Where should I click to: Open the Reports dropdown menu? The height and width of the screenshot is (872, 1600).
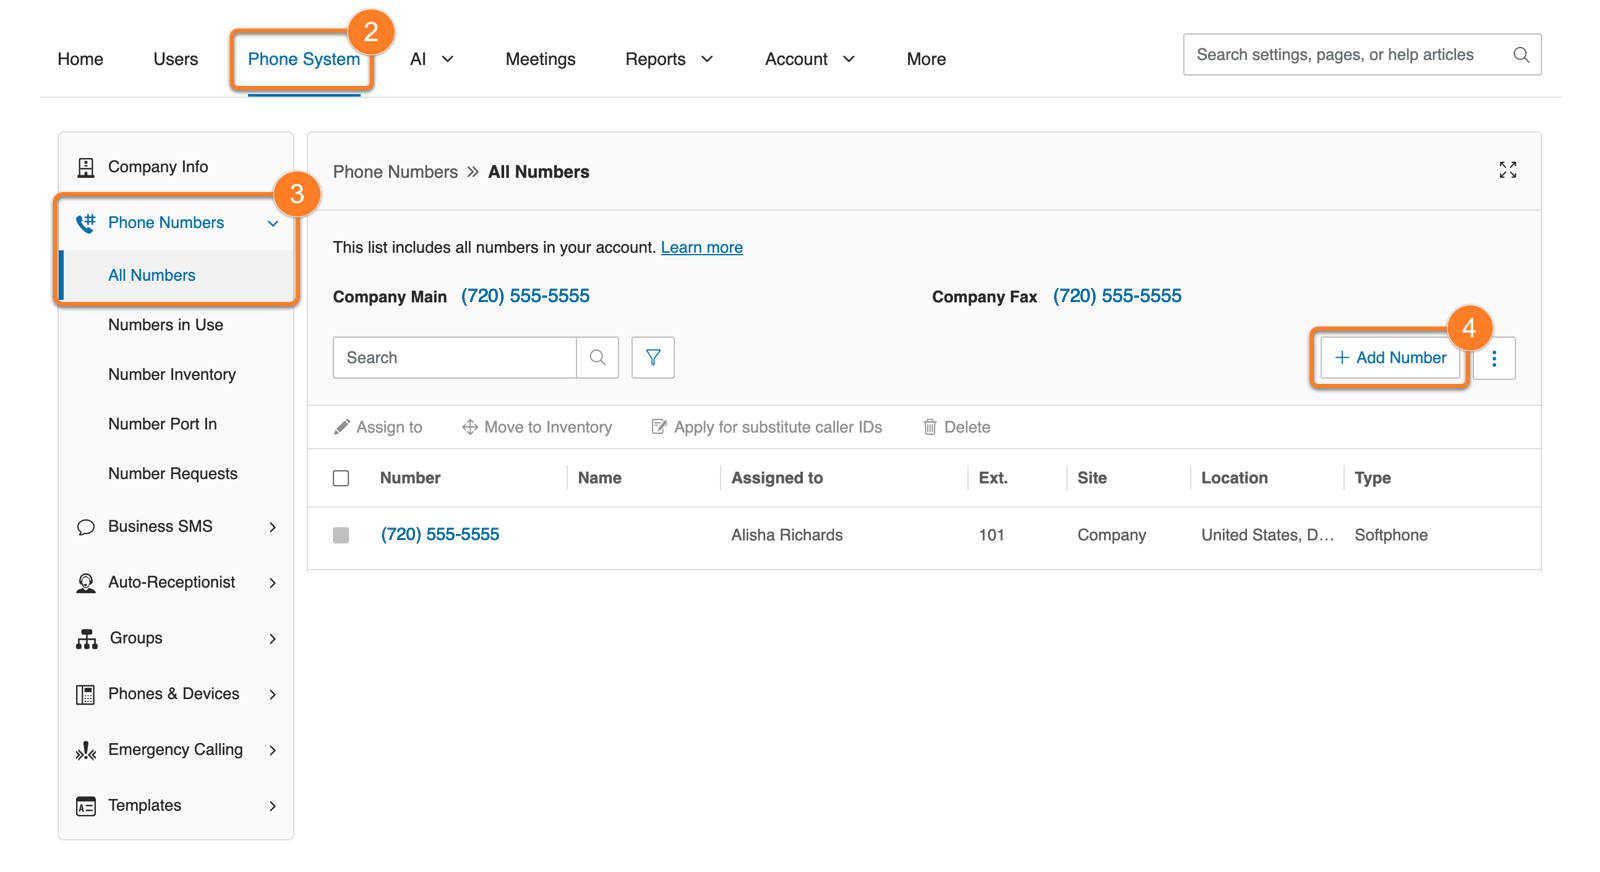tap(668, 59)
